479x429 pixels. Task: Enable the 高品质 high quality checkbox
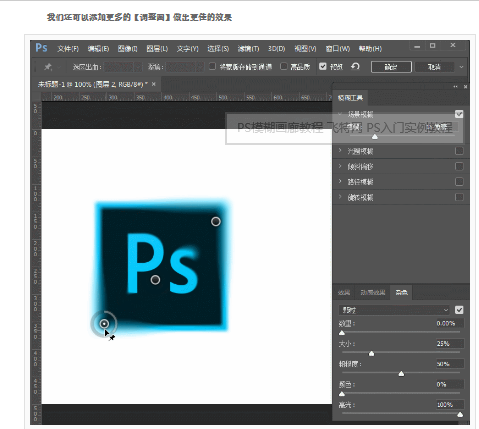[283, 66]
